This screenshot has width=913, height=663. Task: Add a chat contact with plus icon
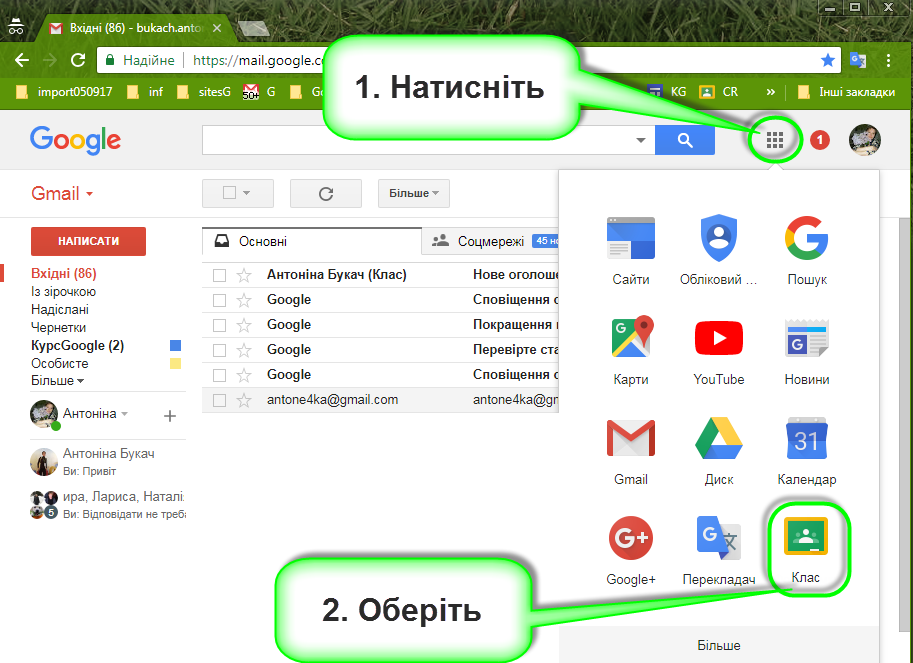point(169,416)
